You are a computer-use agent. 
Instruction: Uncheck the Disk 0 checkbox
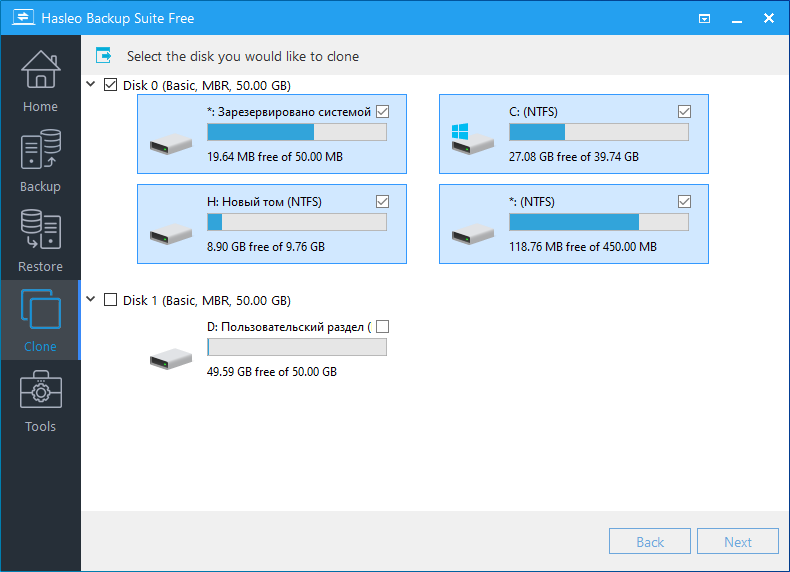tap(110, 85)
